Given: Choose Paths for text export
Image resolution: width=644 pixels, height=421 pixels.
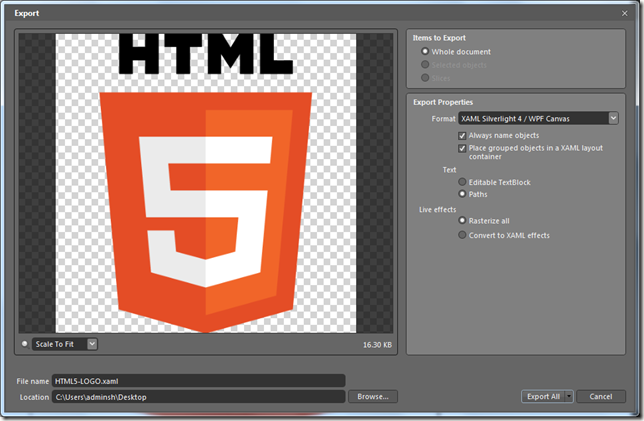Looking at the screenshot, I should 462,193.
